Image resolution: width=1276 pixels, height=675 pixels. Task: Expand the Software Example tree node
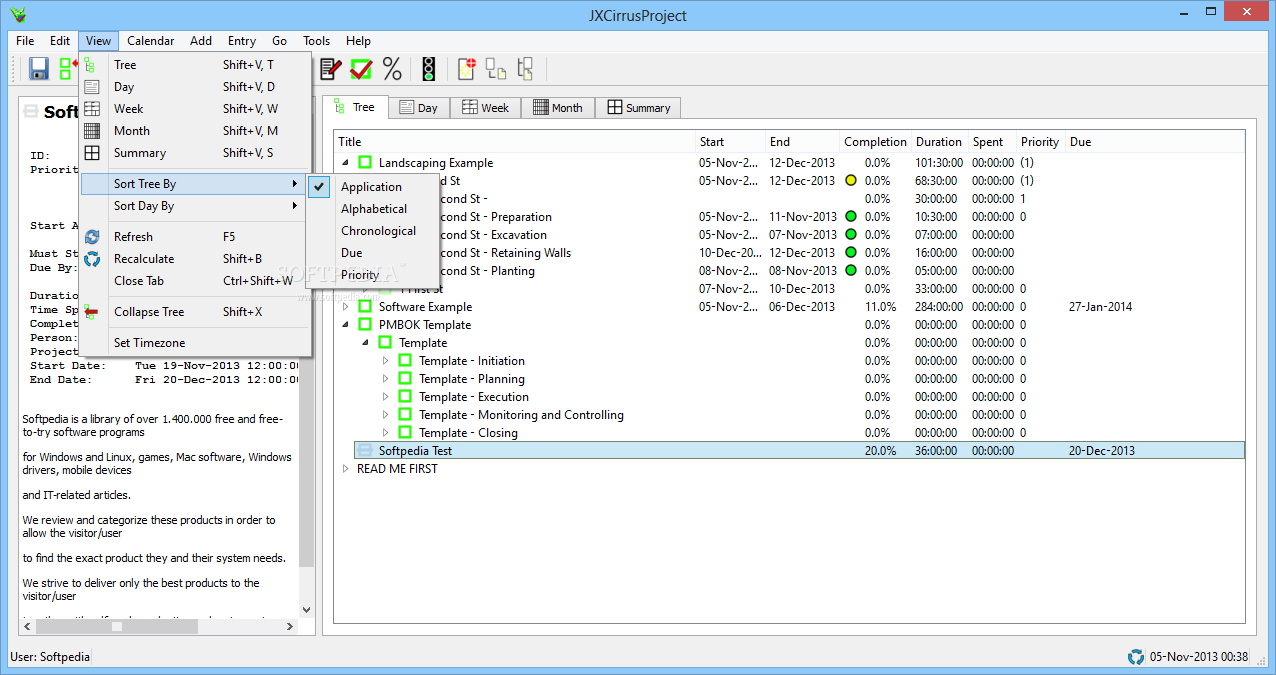coord(347,307)
